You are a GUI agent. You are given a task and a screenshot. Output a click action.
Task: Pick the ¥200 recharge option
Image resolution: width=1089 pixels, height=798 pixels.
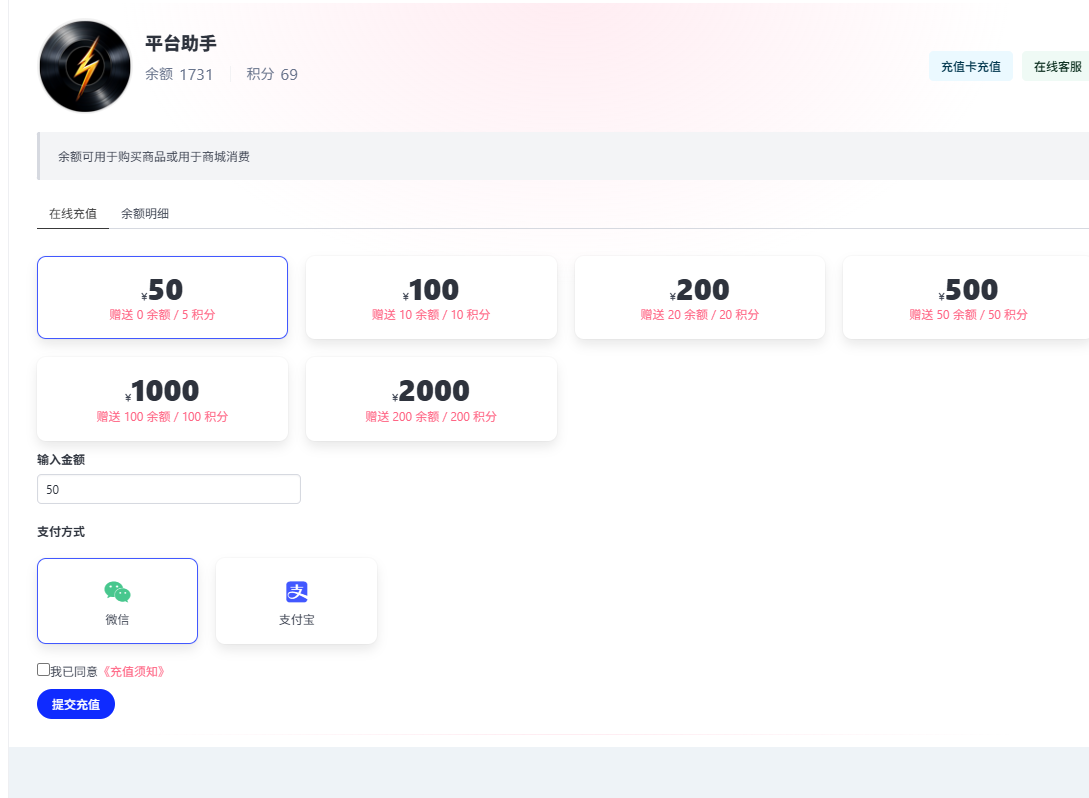pyautogui.click(x=700, y=298)
